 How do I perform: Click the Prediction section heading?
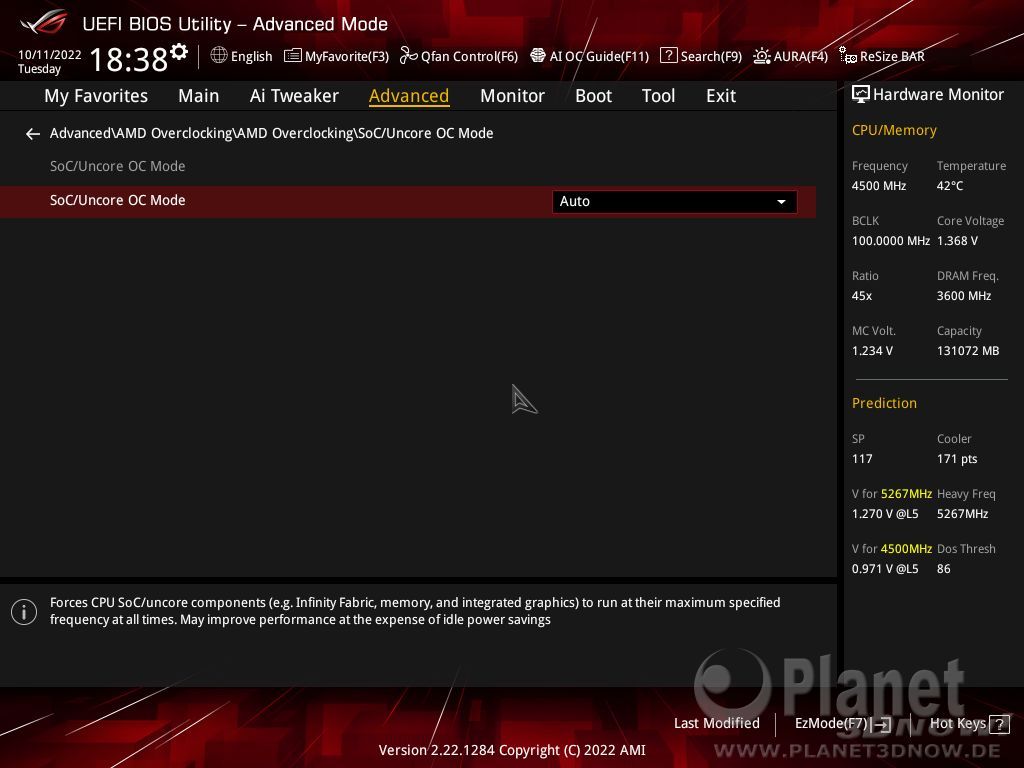click(884, 403)
